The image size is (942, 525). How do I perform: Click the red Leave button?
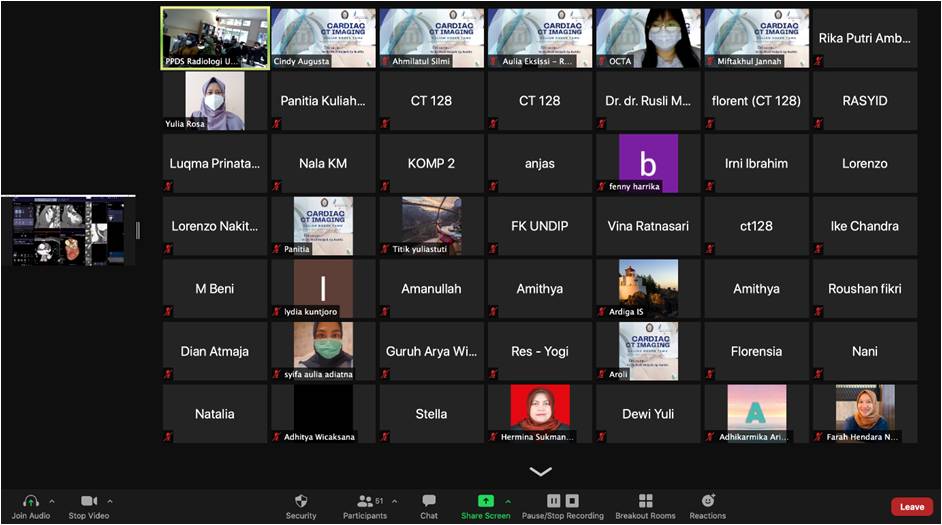tap(911, 507)
